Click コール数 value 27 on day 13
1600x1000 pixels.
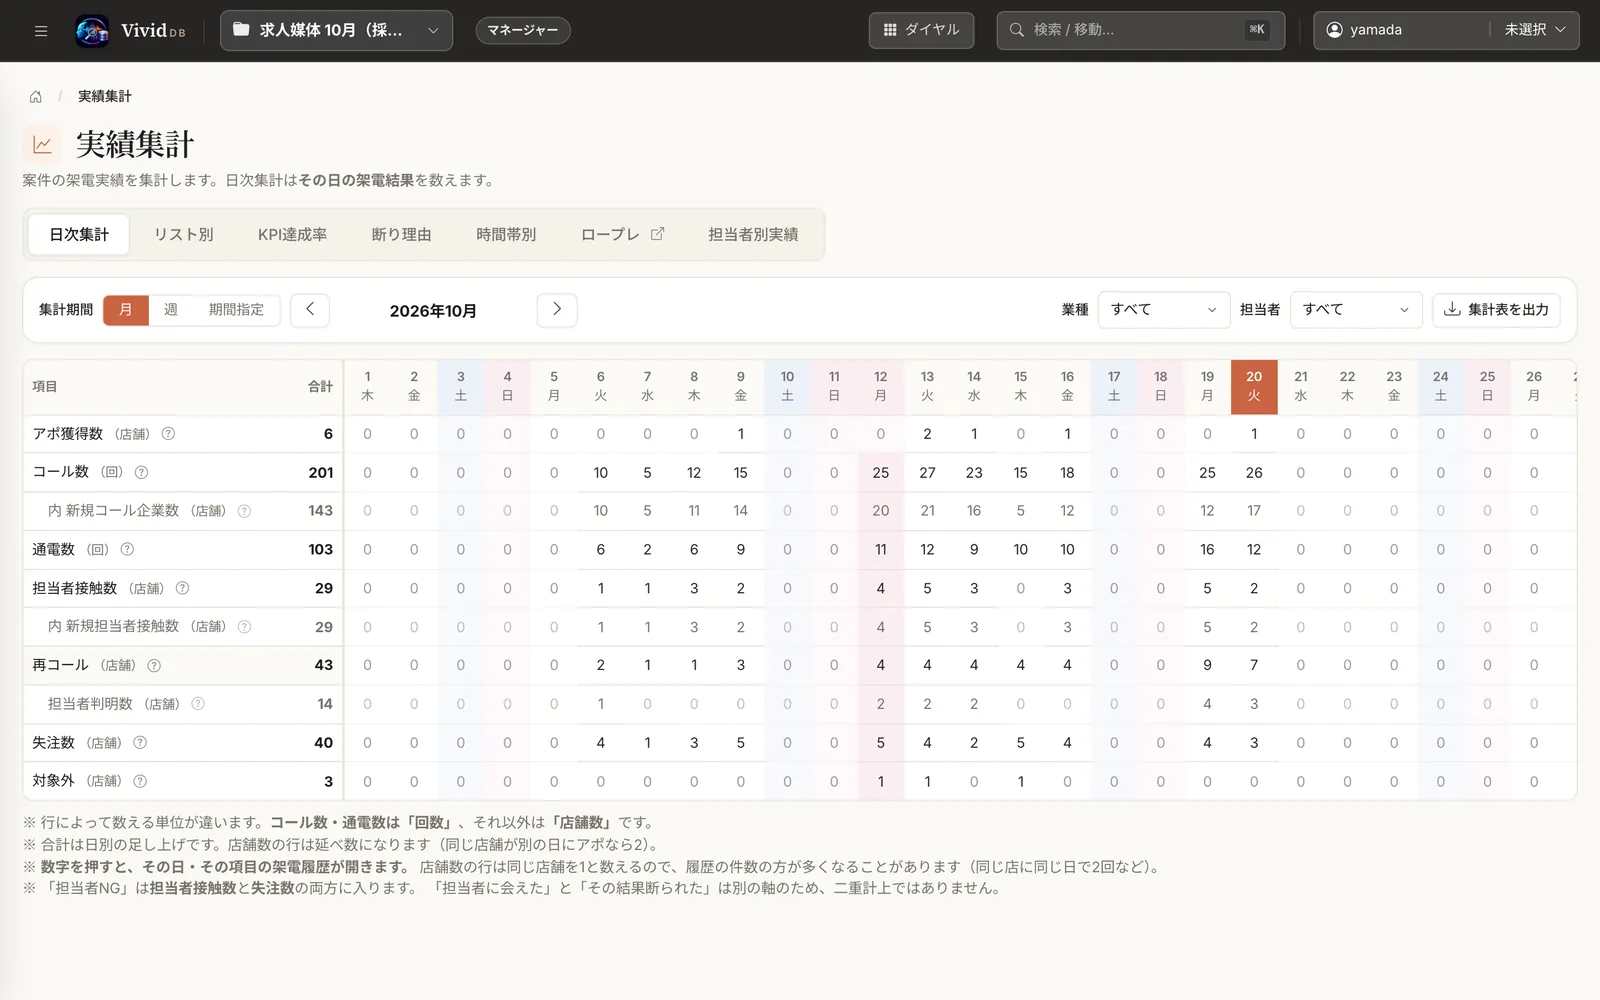click(927, 473)
